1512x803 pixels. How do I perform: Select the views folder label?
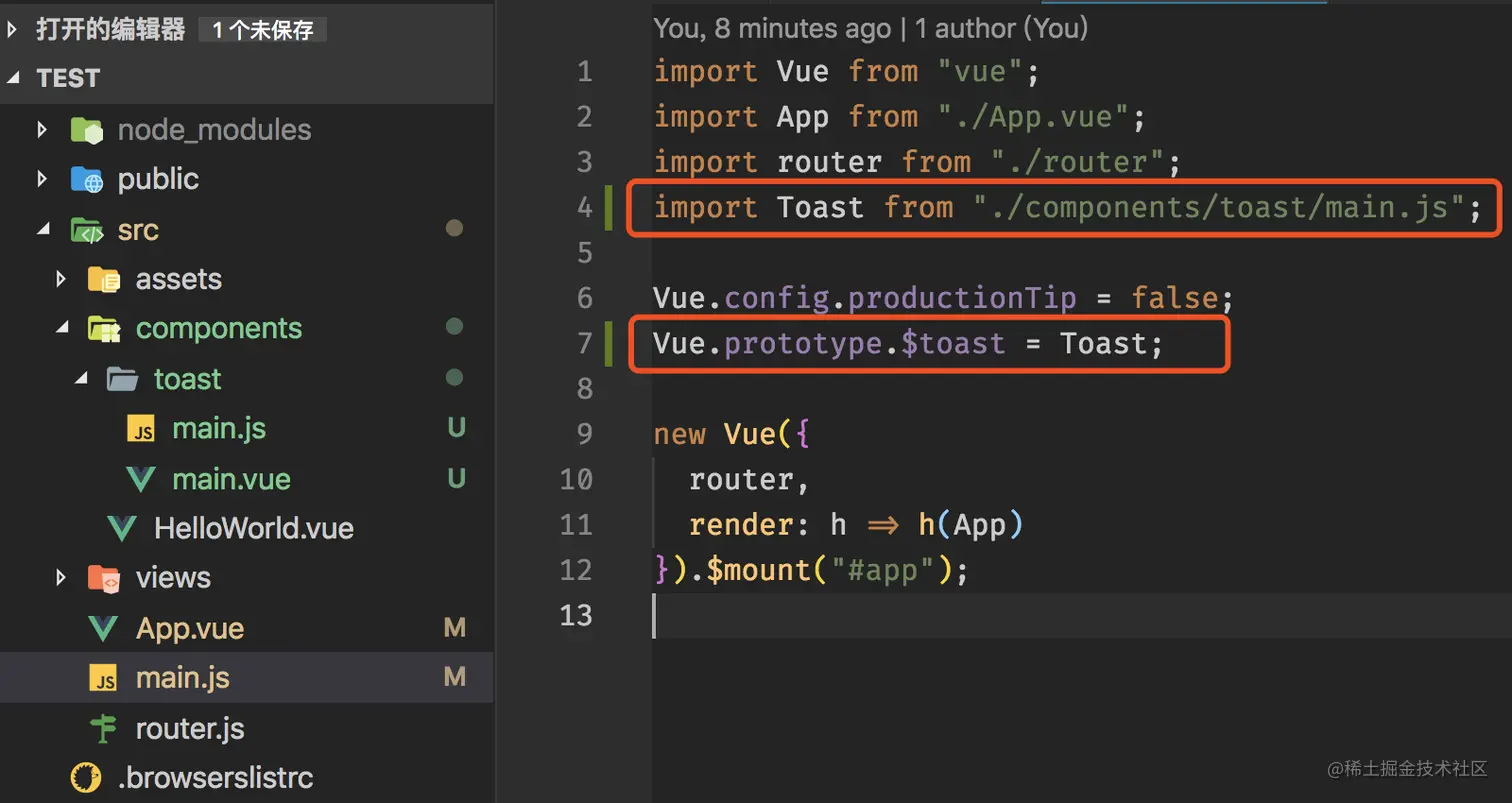[x=173, y=577]
